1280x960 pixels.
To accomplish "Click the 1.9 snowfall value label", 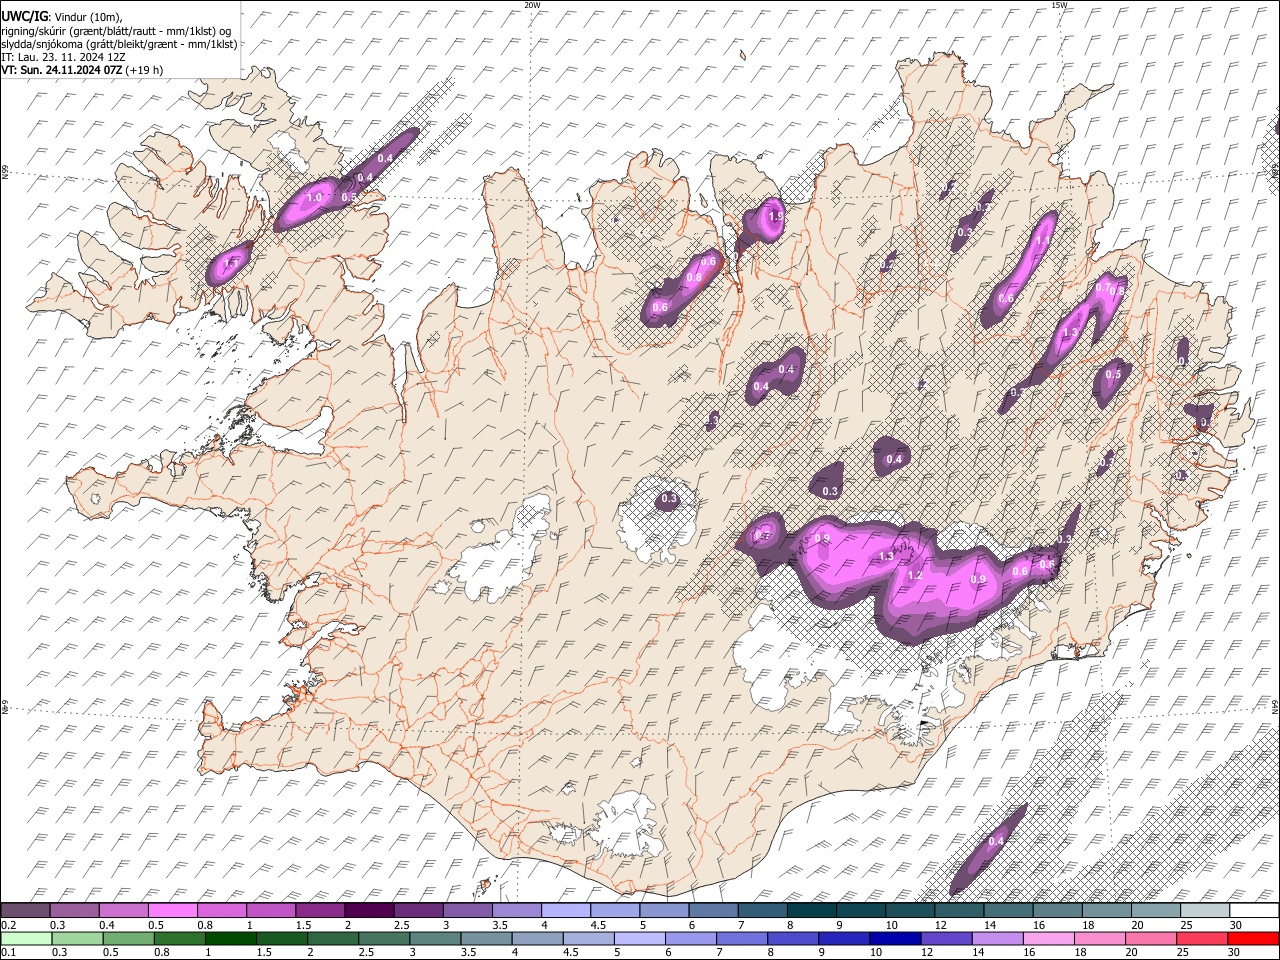I will coord(775,216).
